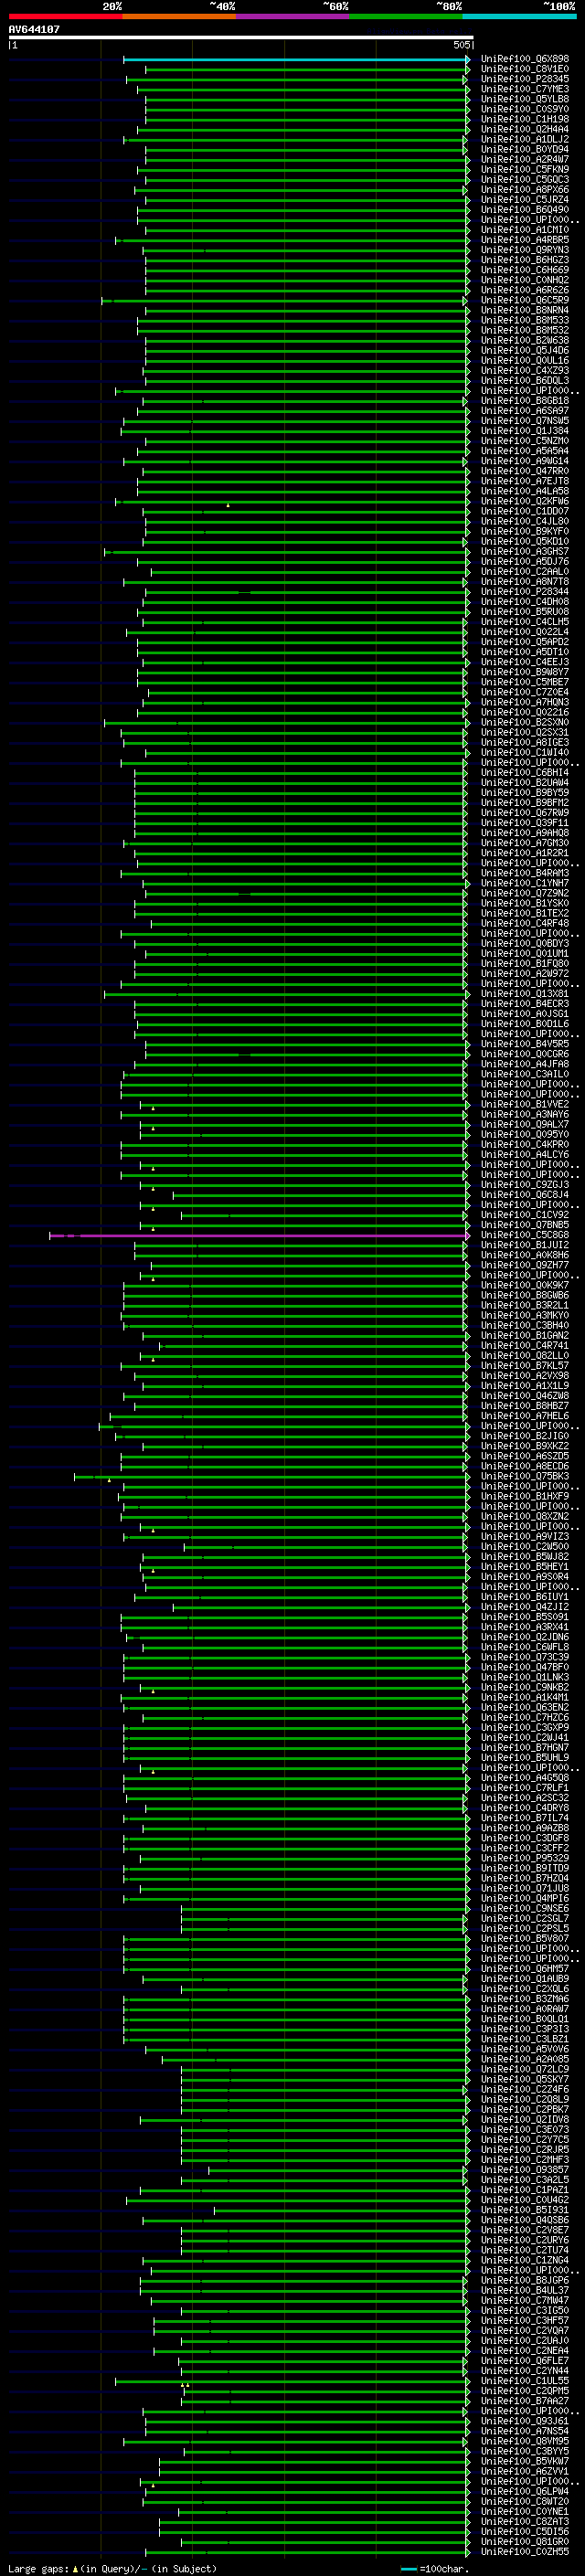The height and width of the screenshot is (2576, 585).
Task: Open hit UniRef100_Q6X898
Action: [x=524, y=59]
